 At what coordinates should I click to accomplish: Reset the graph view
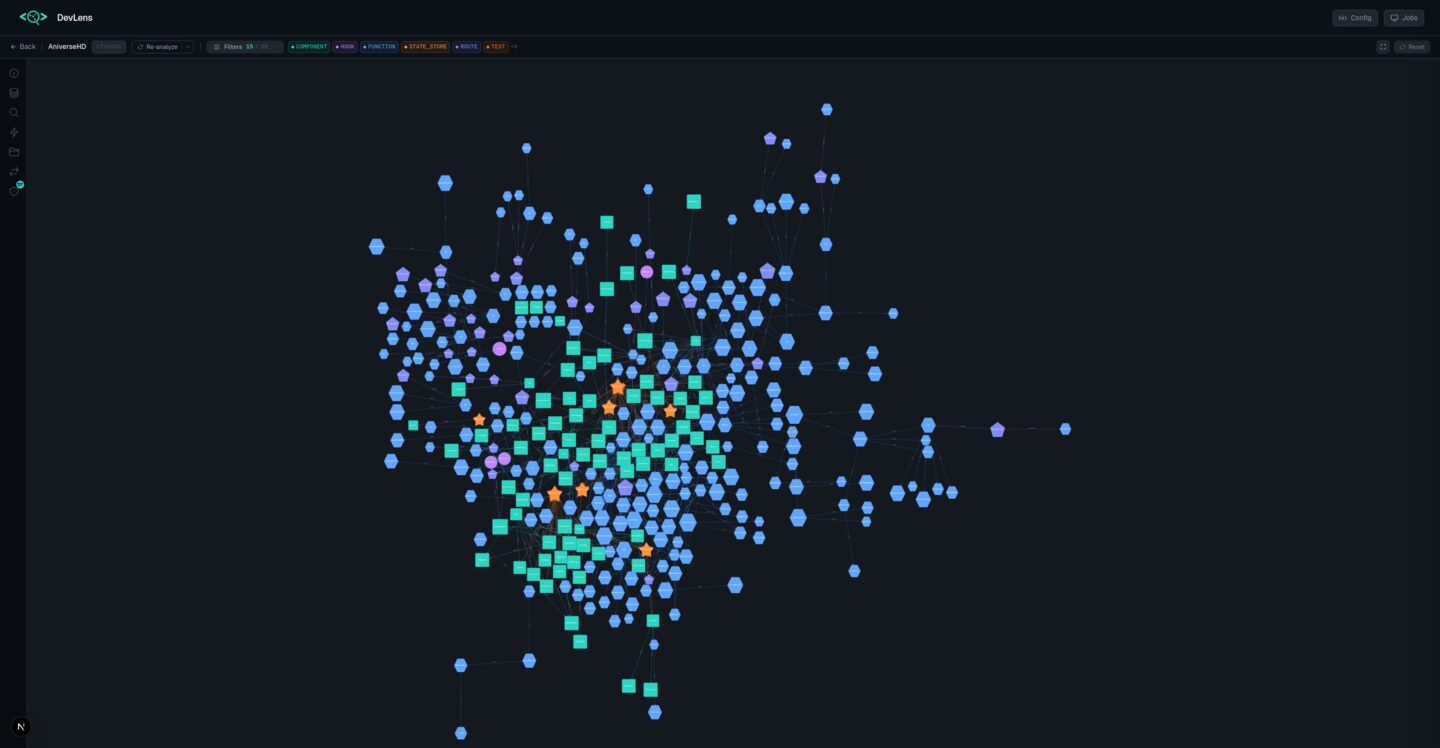point(1412,47)
